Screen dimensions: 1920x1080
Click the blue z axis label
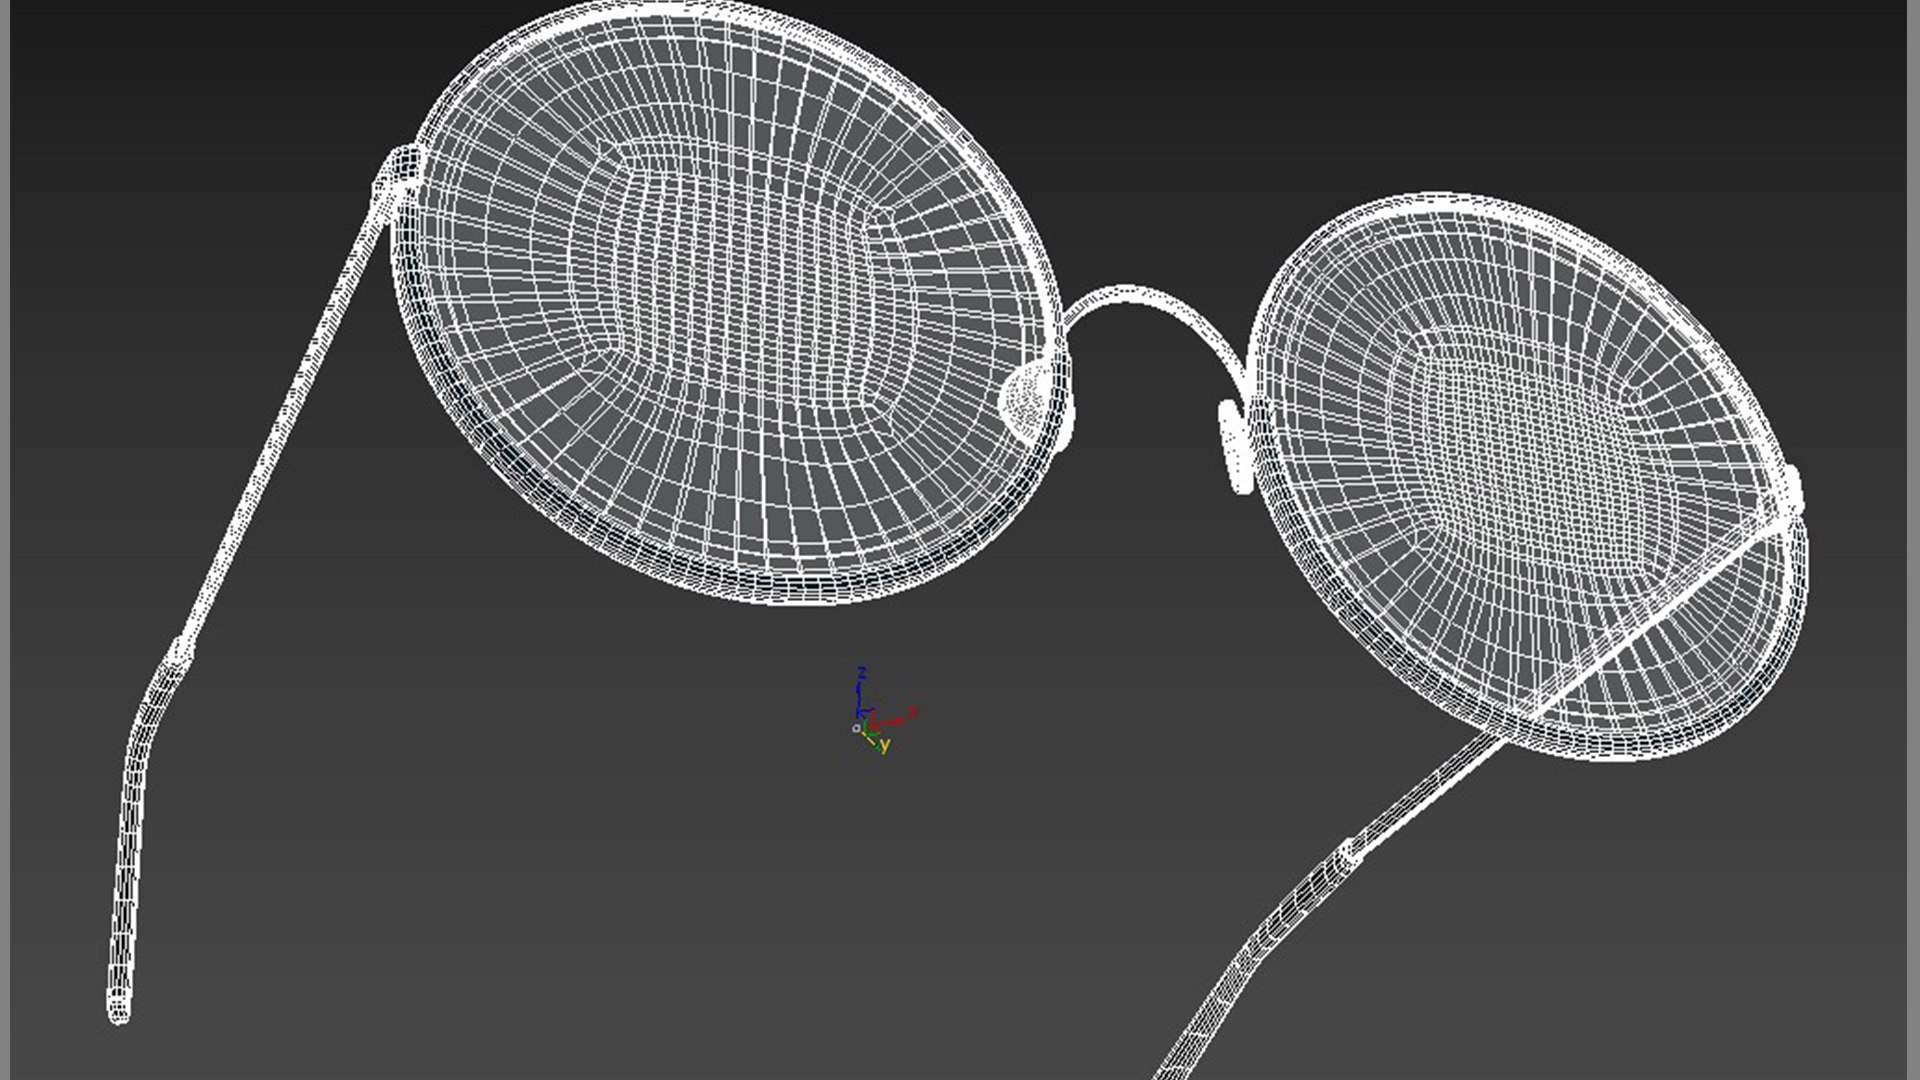pyautogui.click(x=862, y=673)
